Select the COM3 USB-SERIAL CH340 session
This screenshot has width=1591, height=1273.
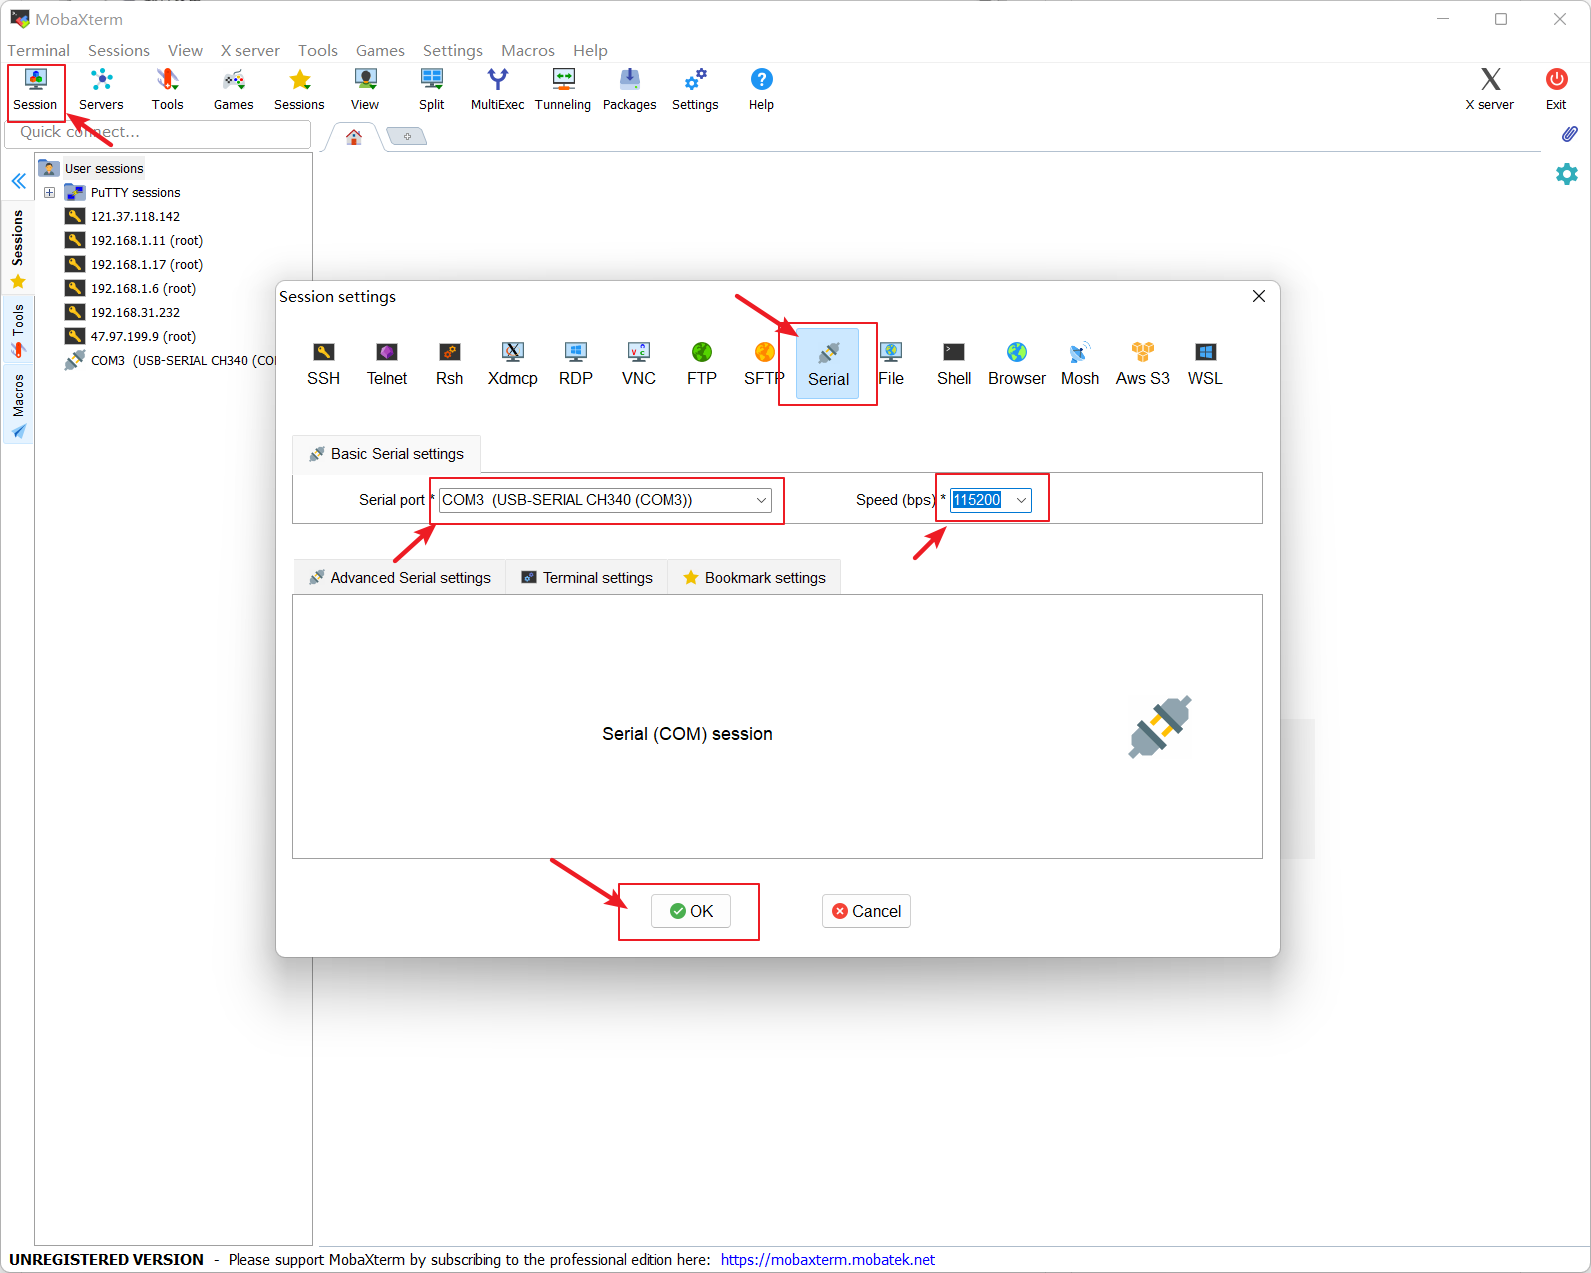170,360
